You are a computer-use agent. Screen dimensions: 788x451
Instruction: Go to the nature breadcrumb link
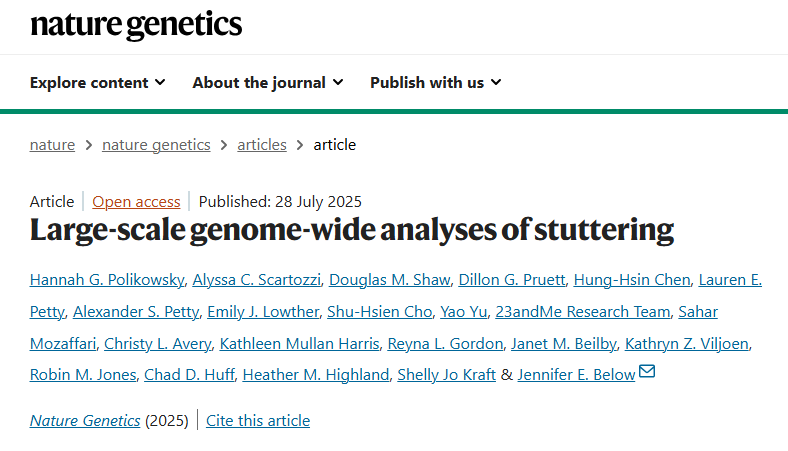coord(52,145)
